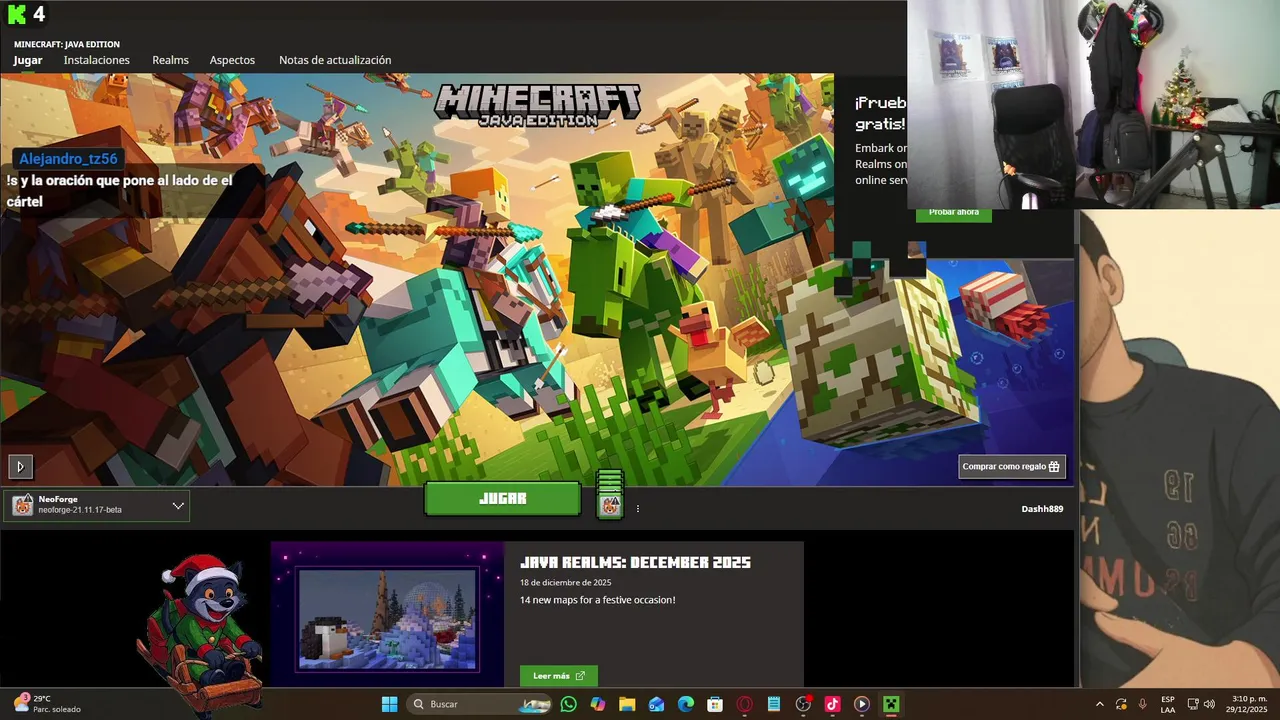Click the microphone tray icon
The height and width of the screenshot is (720, 1280).
pos(1143,704)
